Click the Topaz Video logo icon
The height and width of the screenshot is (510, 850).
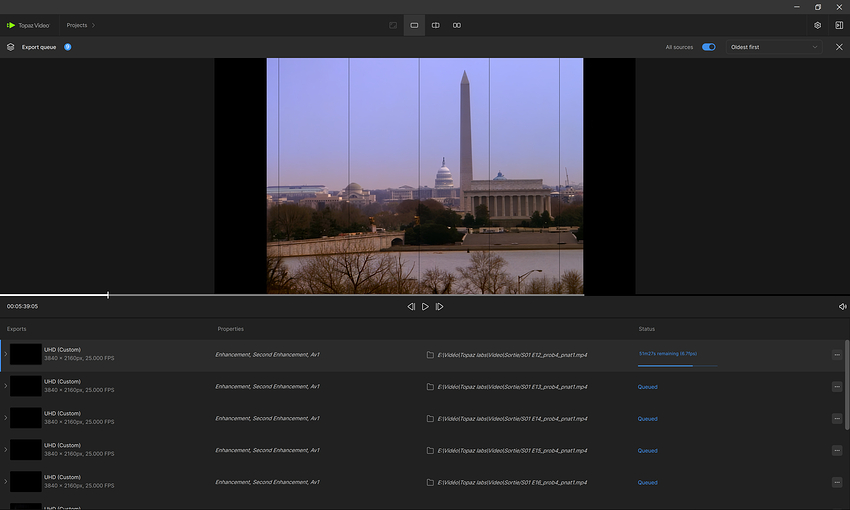pos(11,25)
